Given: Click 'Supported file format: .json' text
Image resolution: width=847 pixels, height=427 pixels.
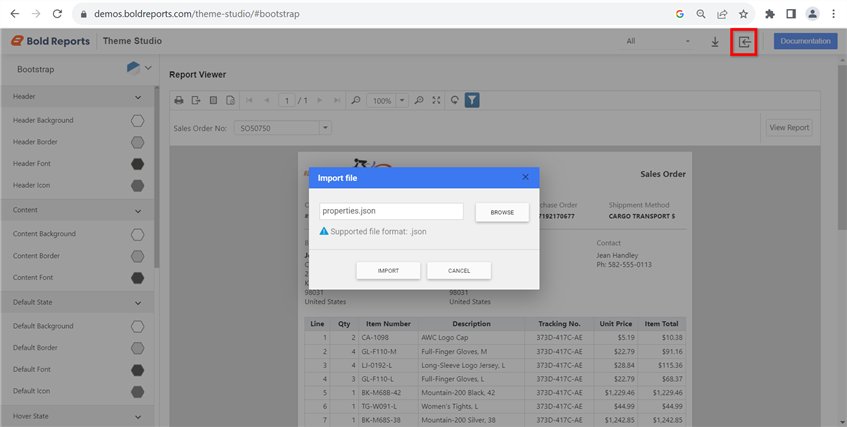Looking at the screenshot, I should [x=378, y=231].
